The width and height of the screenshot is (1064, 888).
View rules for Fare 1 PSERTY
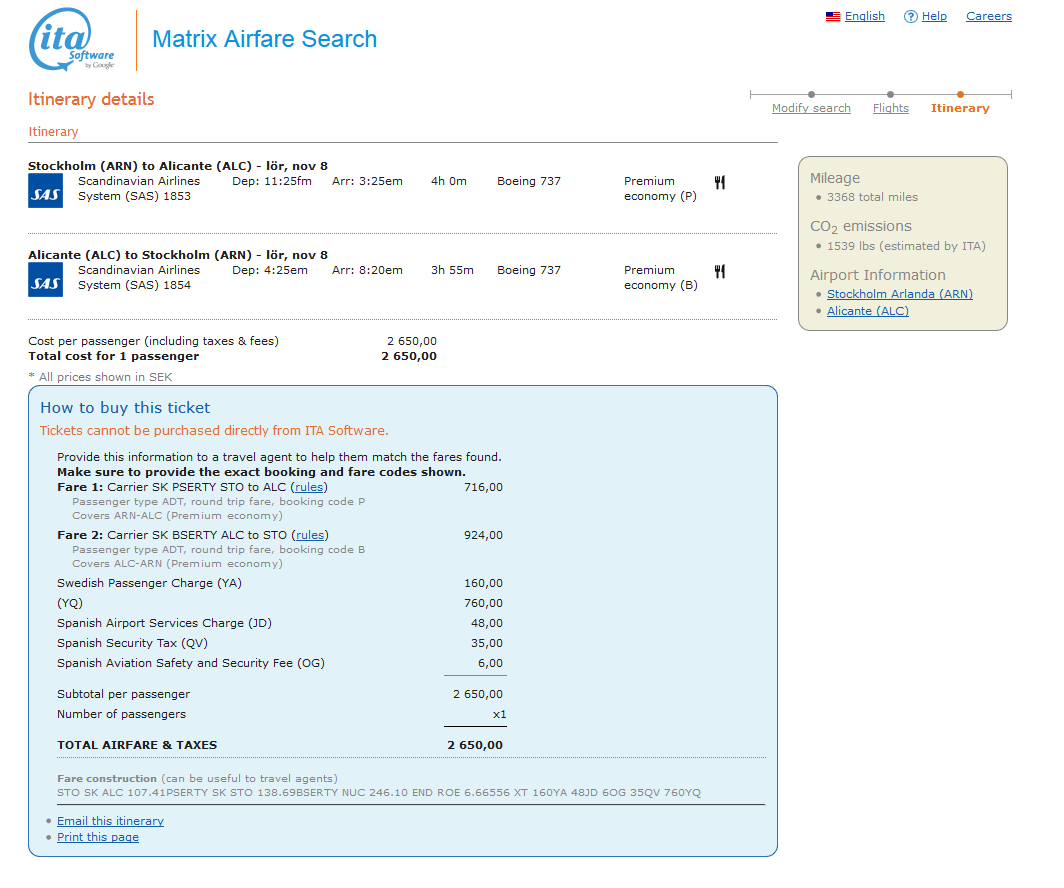pyautogui.click(x=309, y=487)
